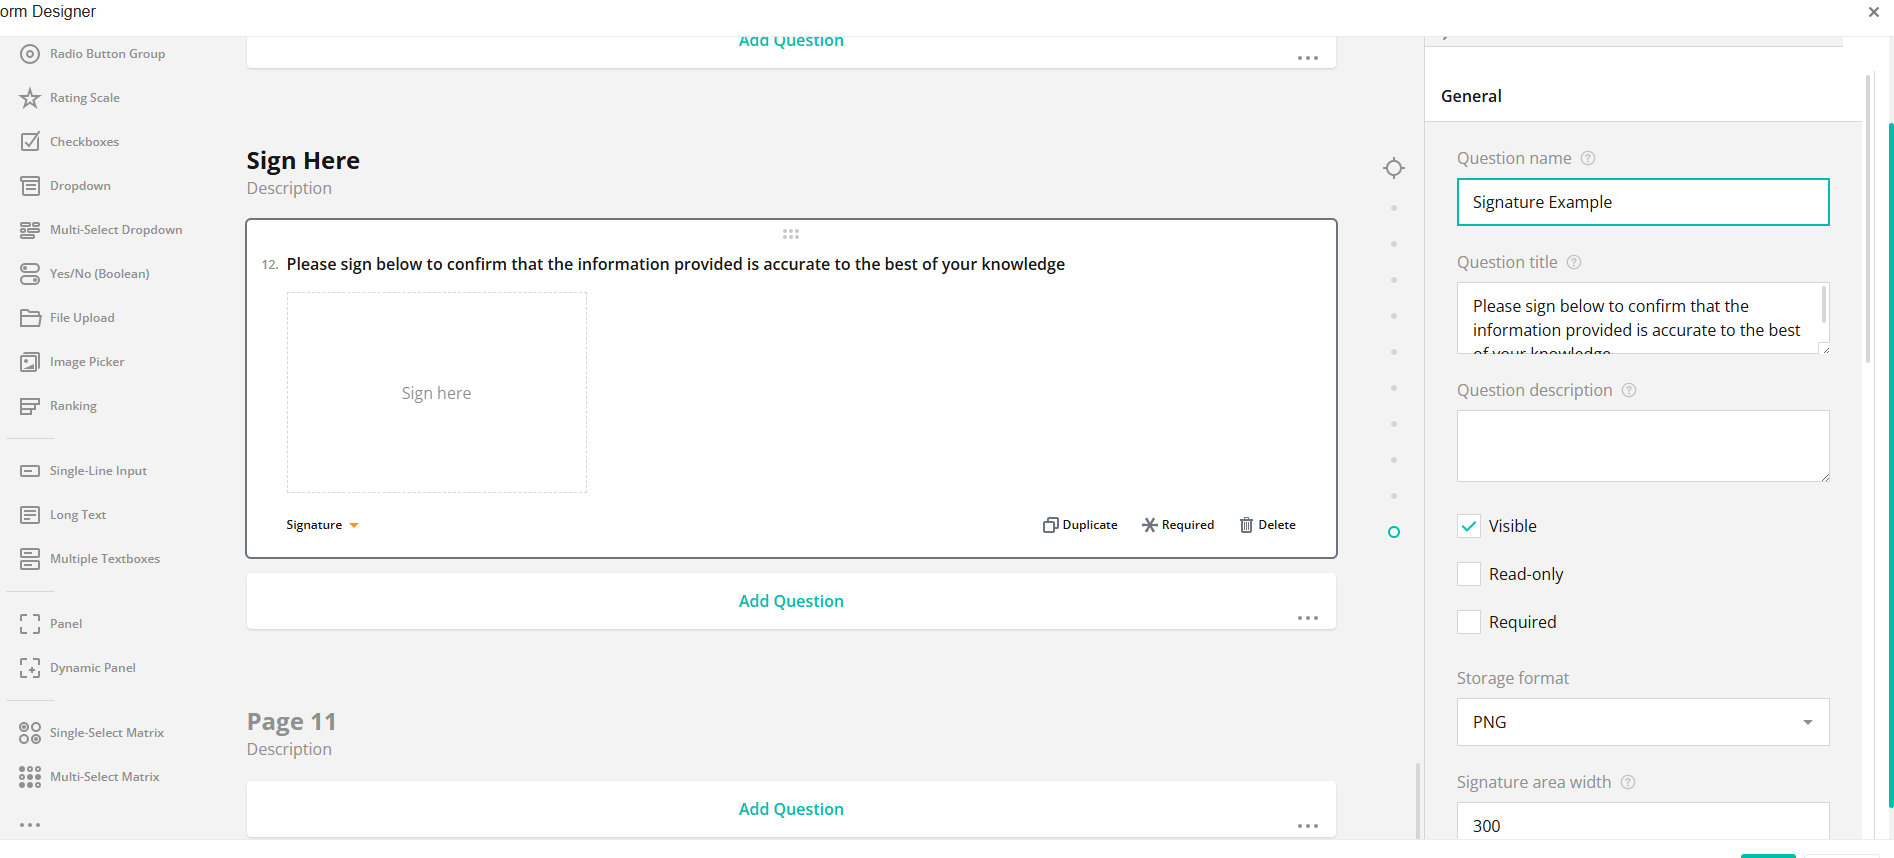
Task: Select the Multi-Select Matrix icon
Action: tap(30, 777)
